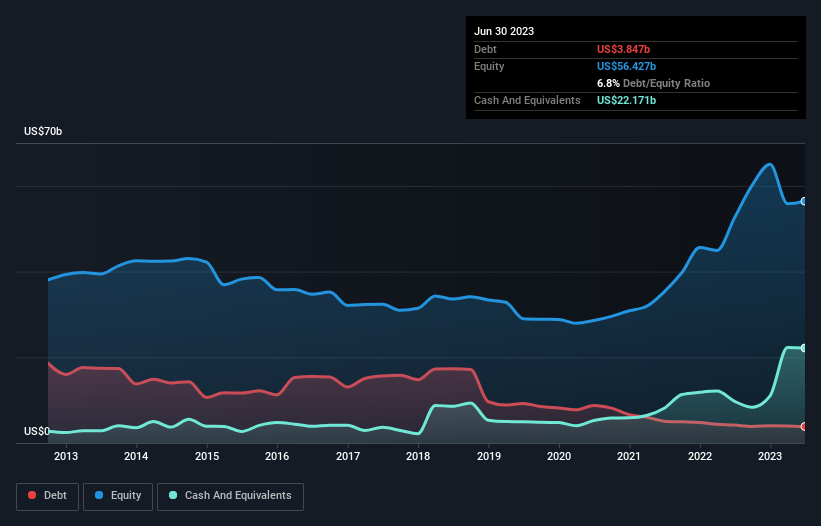Click the Equity row label in tooltip
Image resolution: width=821 pixels, height=526 pixels.
tap(489, 66)
